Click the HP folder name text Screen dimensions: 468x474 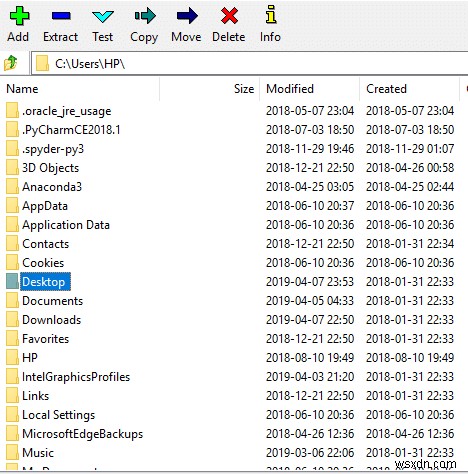pos(30,358)
